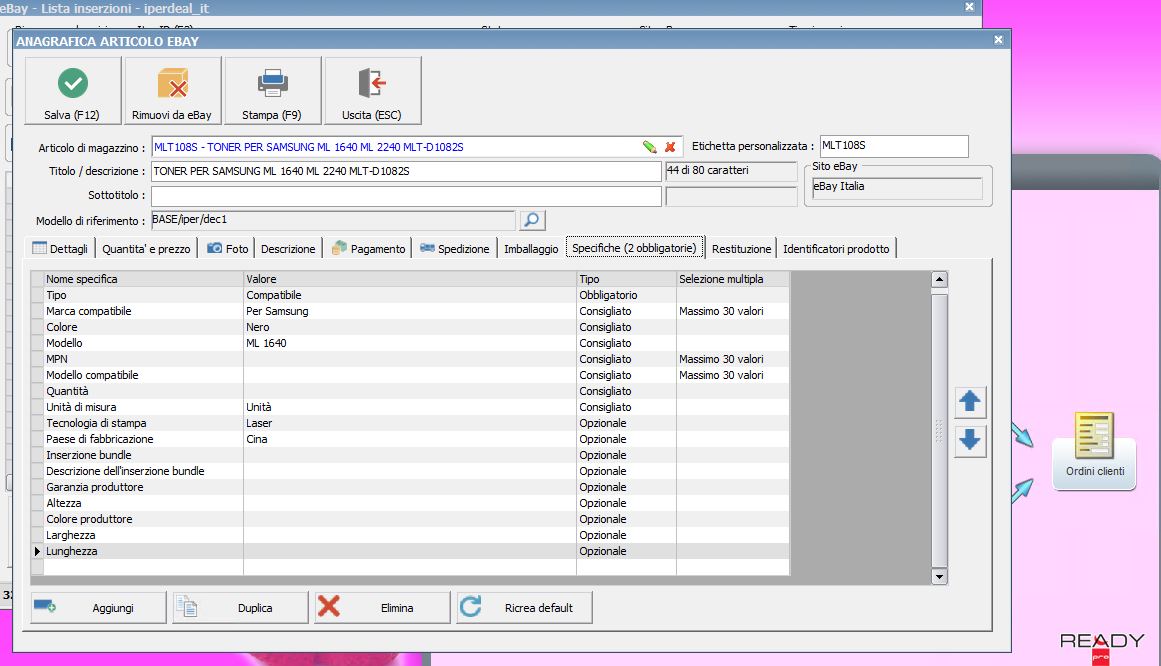
Task: Click the Salva (F12) green checkmark button
Action: (x=73, y=90)
